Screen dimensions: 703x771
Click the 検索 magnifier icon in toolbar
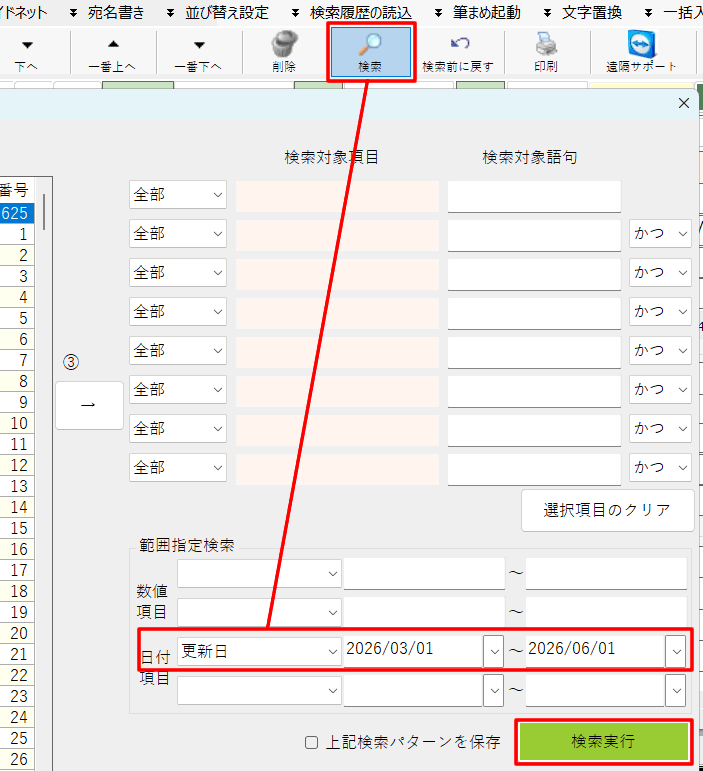370,45
